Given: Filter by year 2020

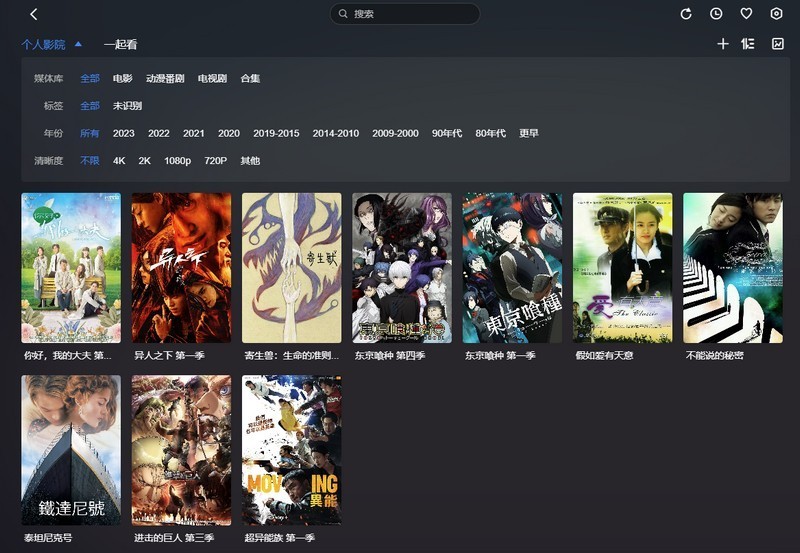Looking at the screenshot, I should [229, 134].
